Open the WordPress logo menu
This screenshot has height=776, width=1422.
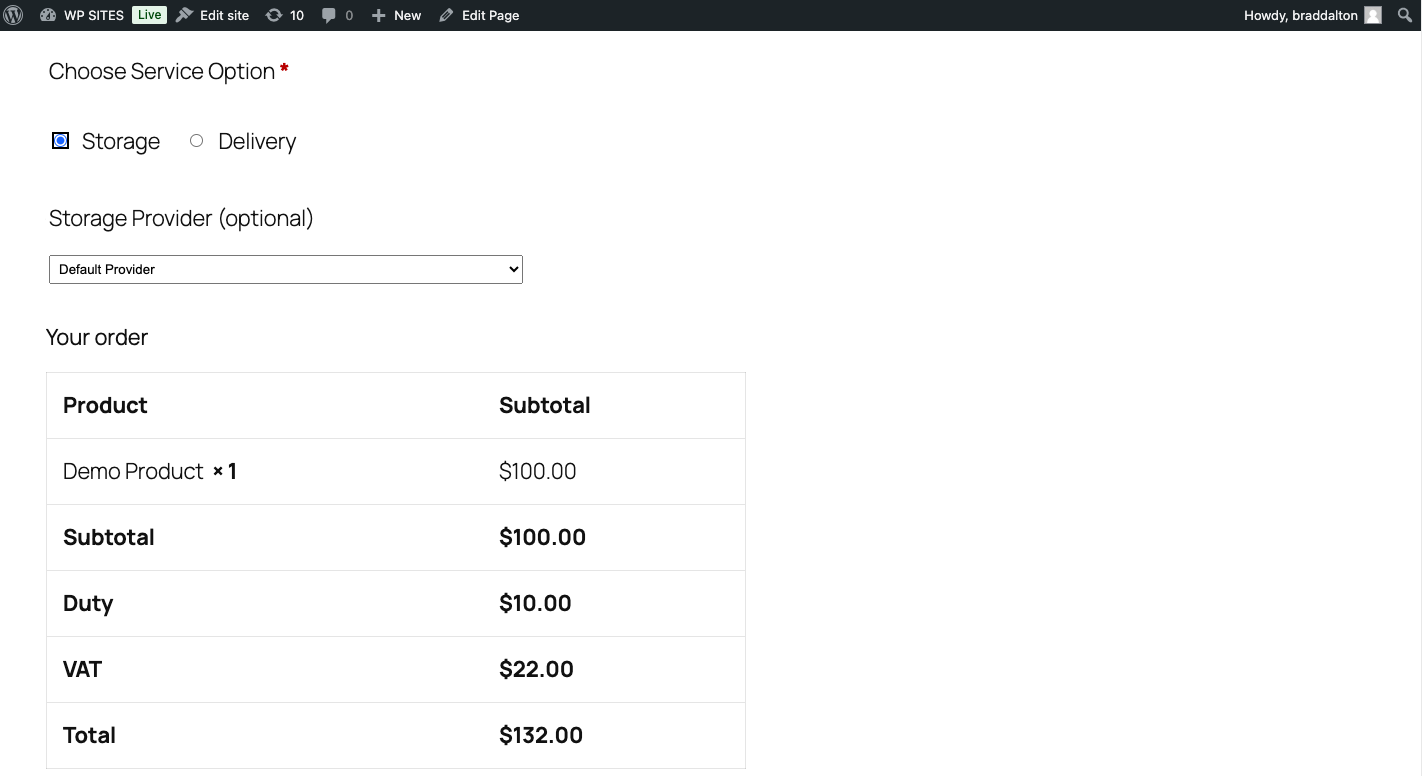(x=14, y=15)
